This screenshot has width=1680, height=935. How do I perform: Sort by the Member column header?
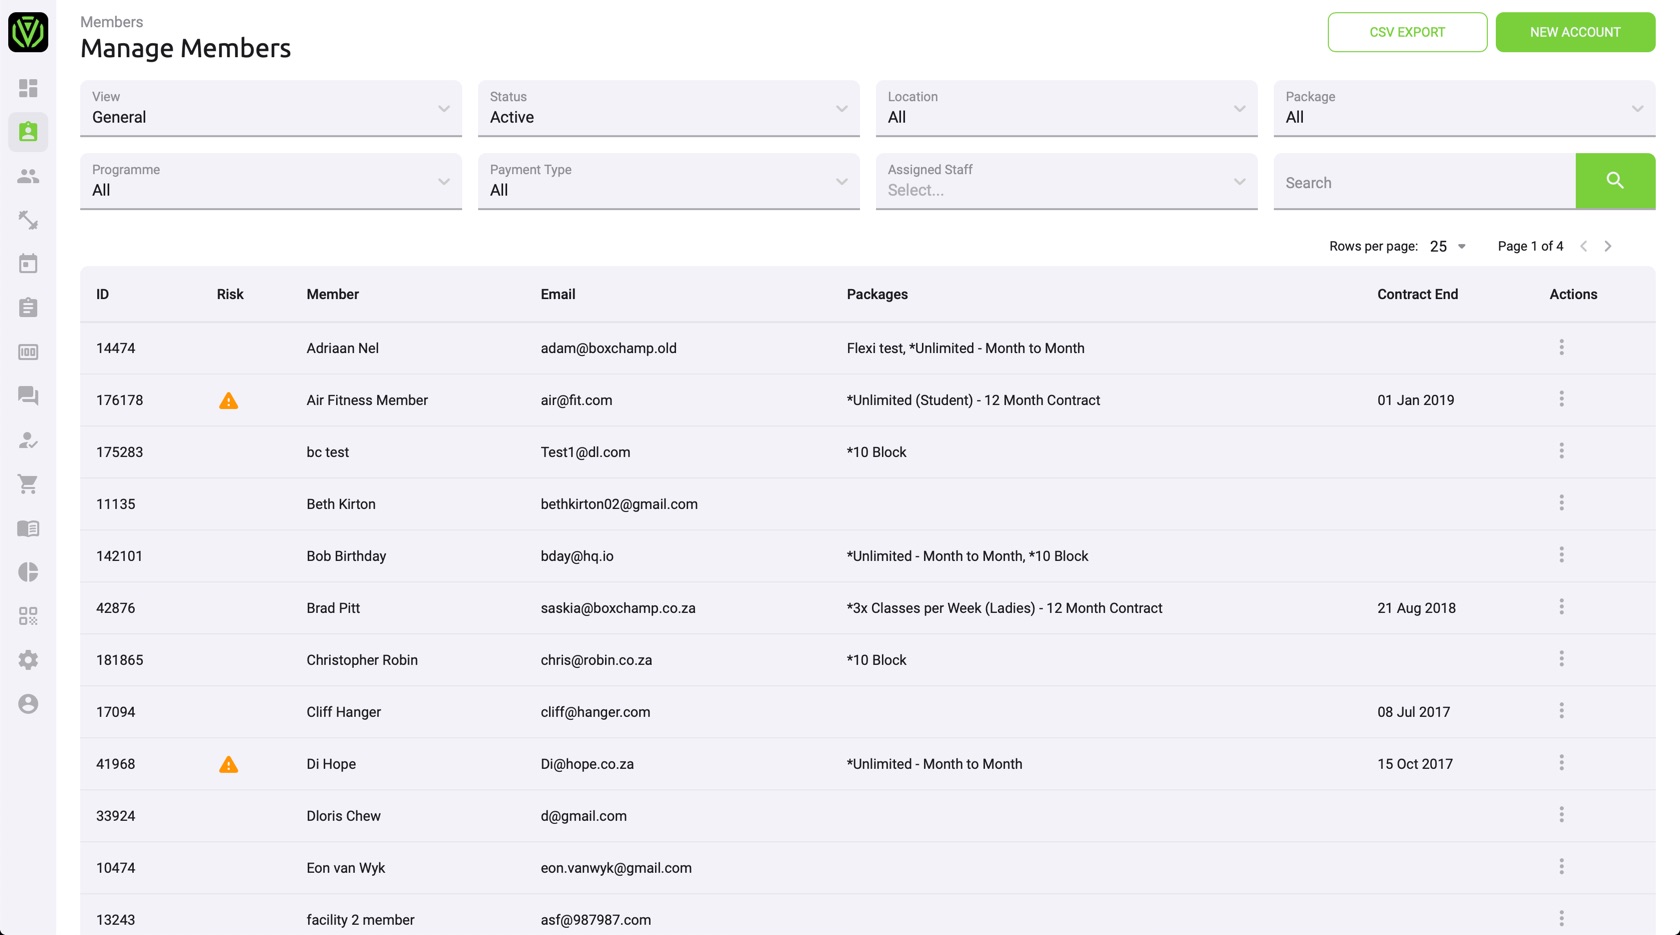(x=332, y=294)
